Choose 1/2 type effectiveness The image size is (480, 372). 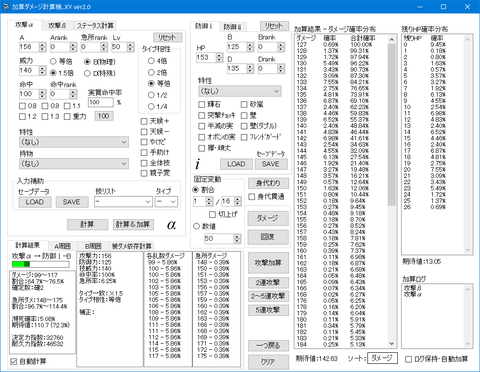click(158, 95)
